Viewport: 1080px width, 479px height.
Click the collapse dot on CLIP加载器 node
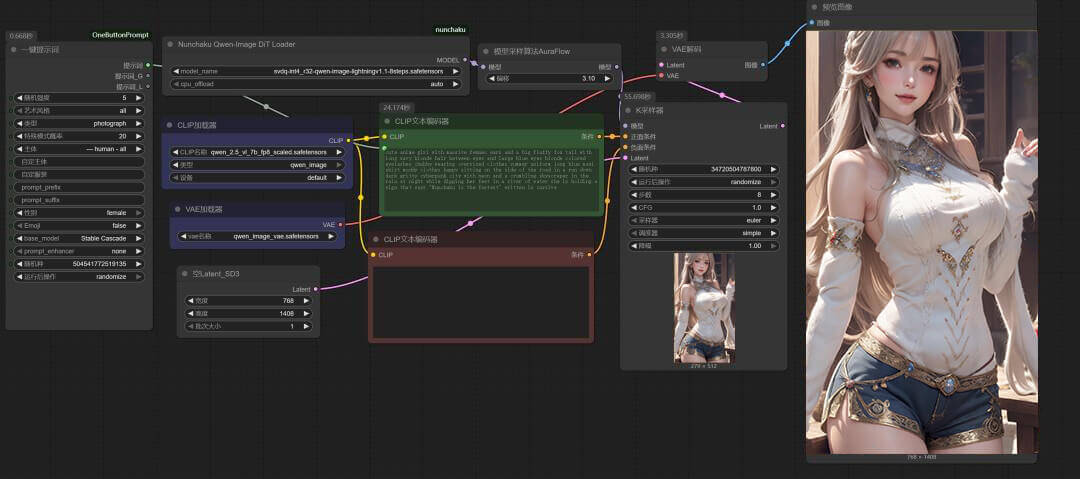(169, 125)
